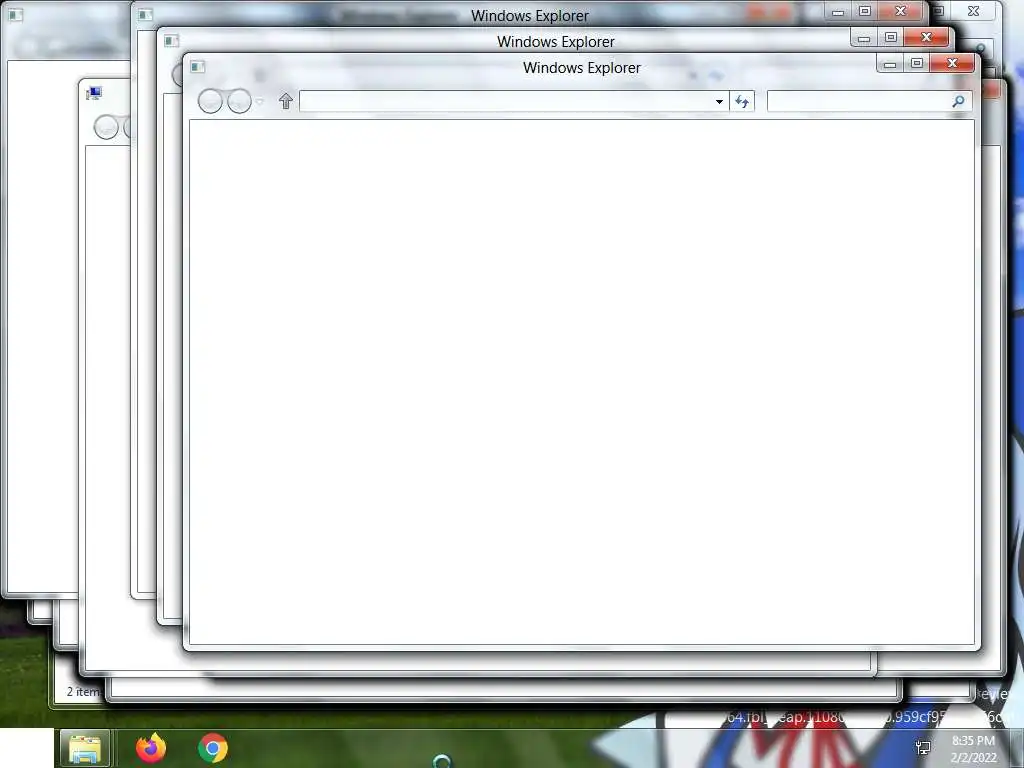Click the magnifier search icon in the front window

pos(958,101)
